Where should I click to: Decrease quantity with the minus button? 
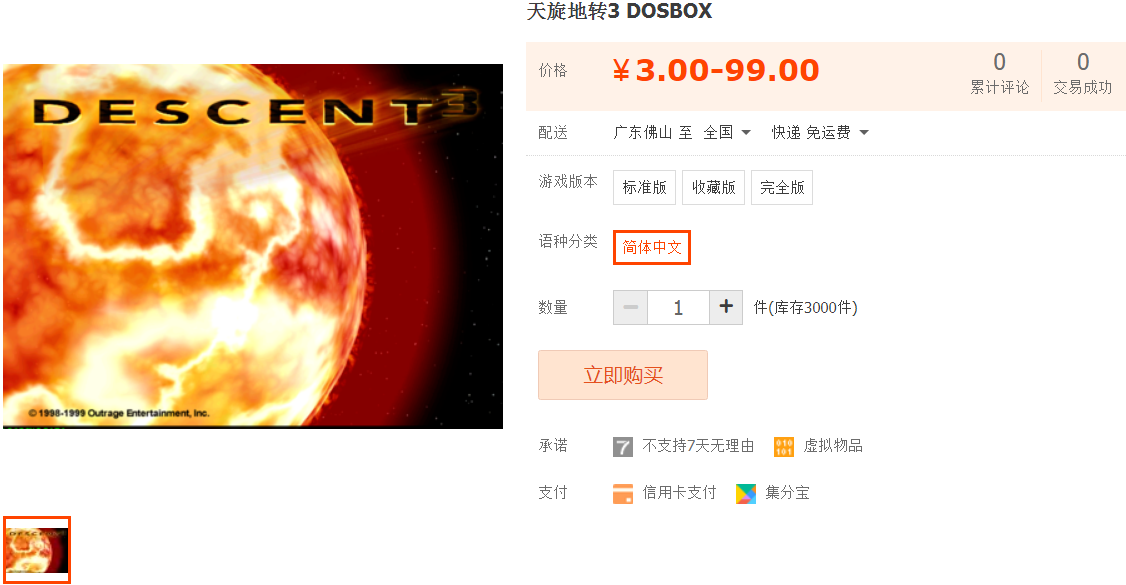coord(631,307)
